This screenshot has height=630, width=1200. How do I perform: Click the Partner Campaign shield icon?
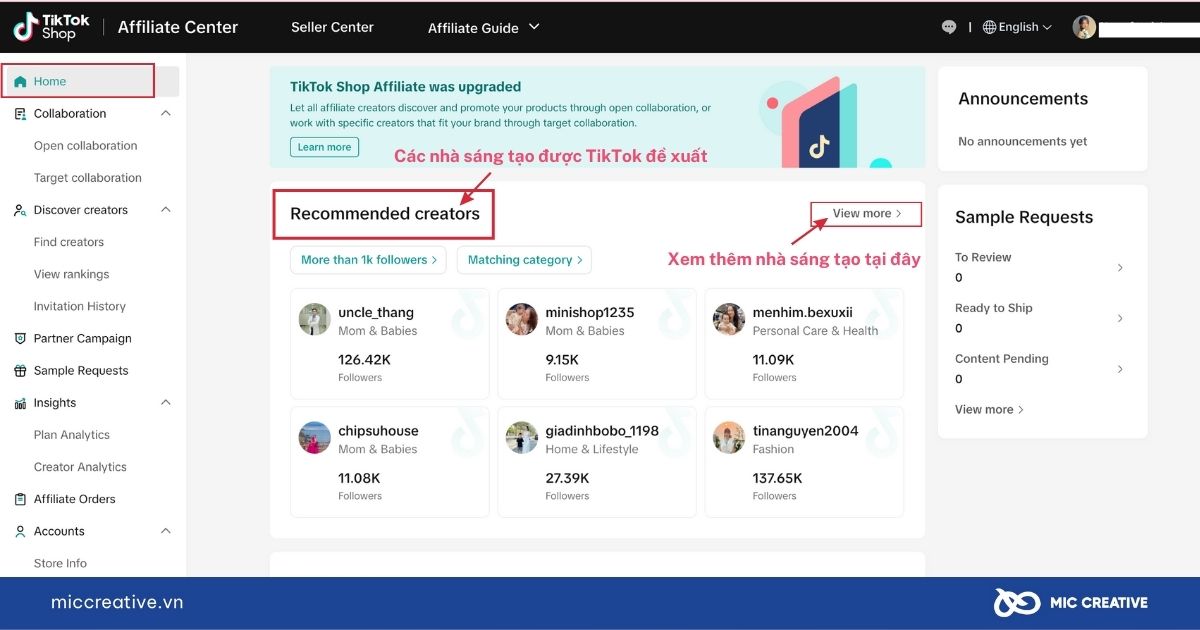coord(20,339)
